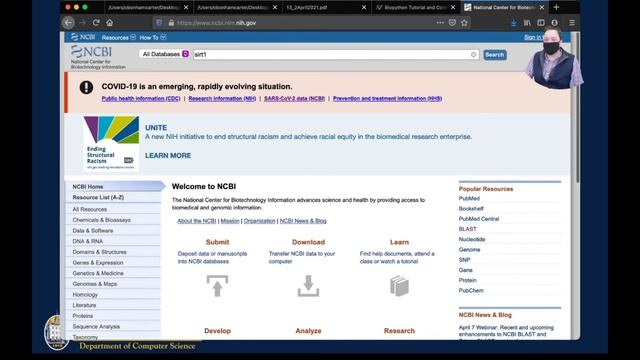The height and width of the screenshot is (360, 640).
Task: Open Chemicals & Bioassays sidebar item
Action: (101, 220)
